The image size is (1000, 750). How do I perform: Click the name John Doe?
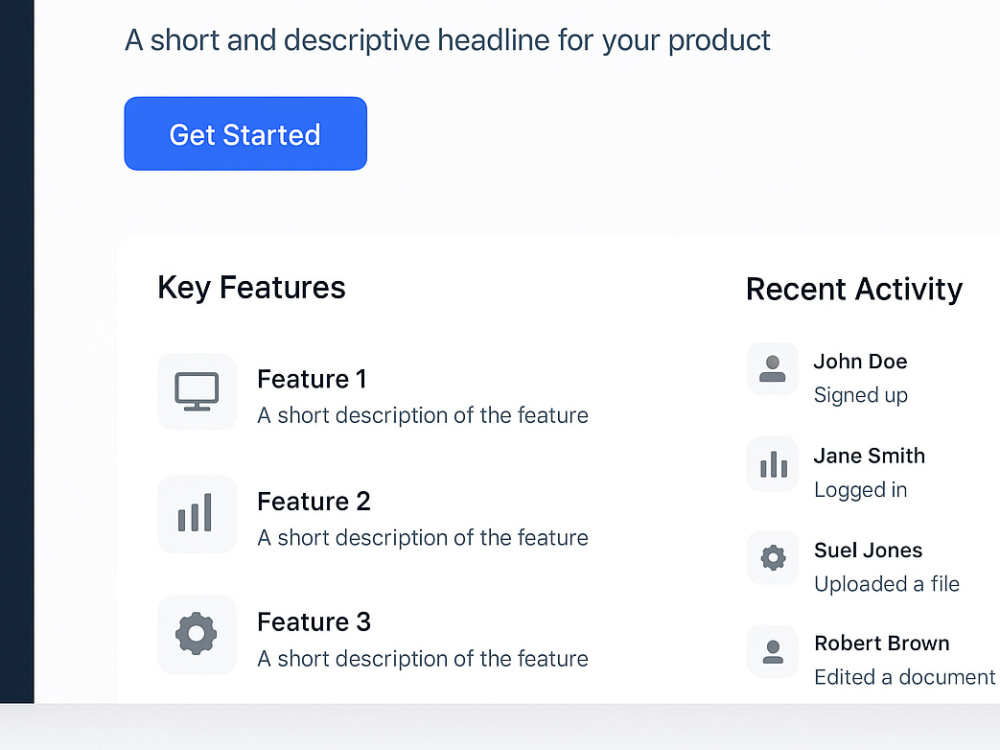pos(860,362)
